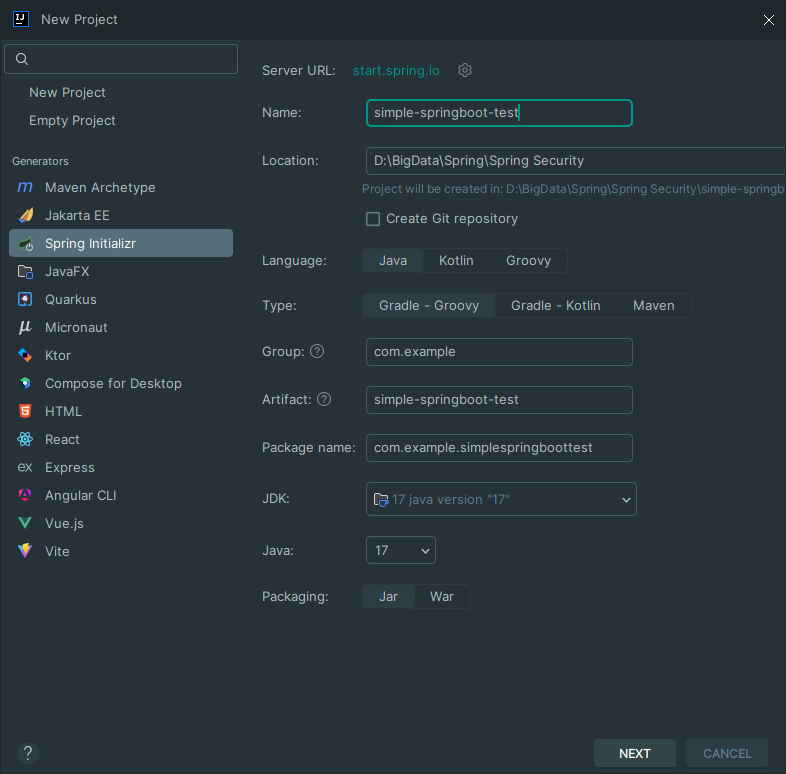The image size is (786, 774).
Task: Click the Compose for Desktop icon
Action: pos(25,383)
